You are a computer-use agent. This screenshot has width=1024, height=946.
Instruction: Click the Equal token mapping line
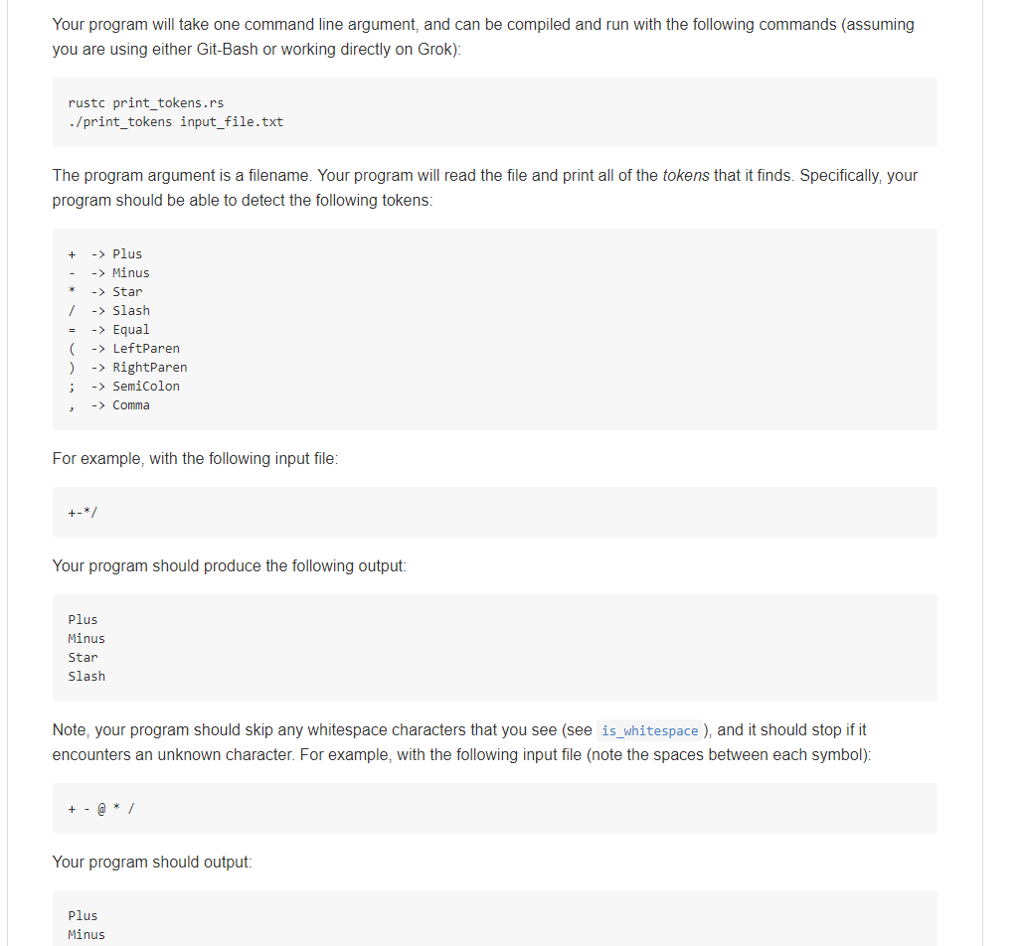(108, 330)
